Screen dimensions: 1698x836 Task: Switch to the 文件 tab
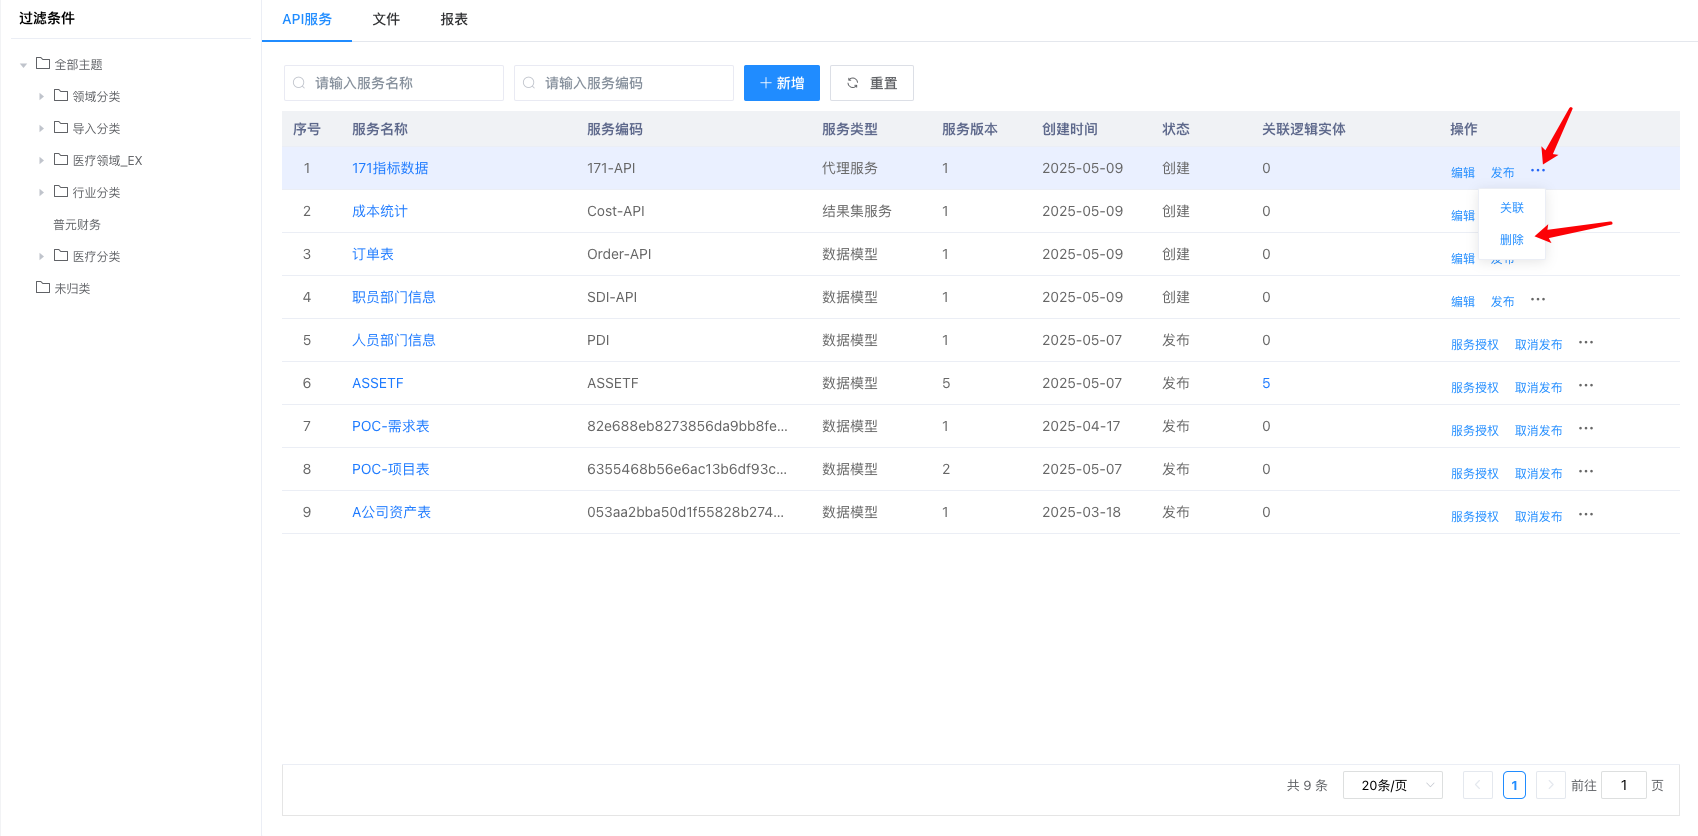pos(386,20)
